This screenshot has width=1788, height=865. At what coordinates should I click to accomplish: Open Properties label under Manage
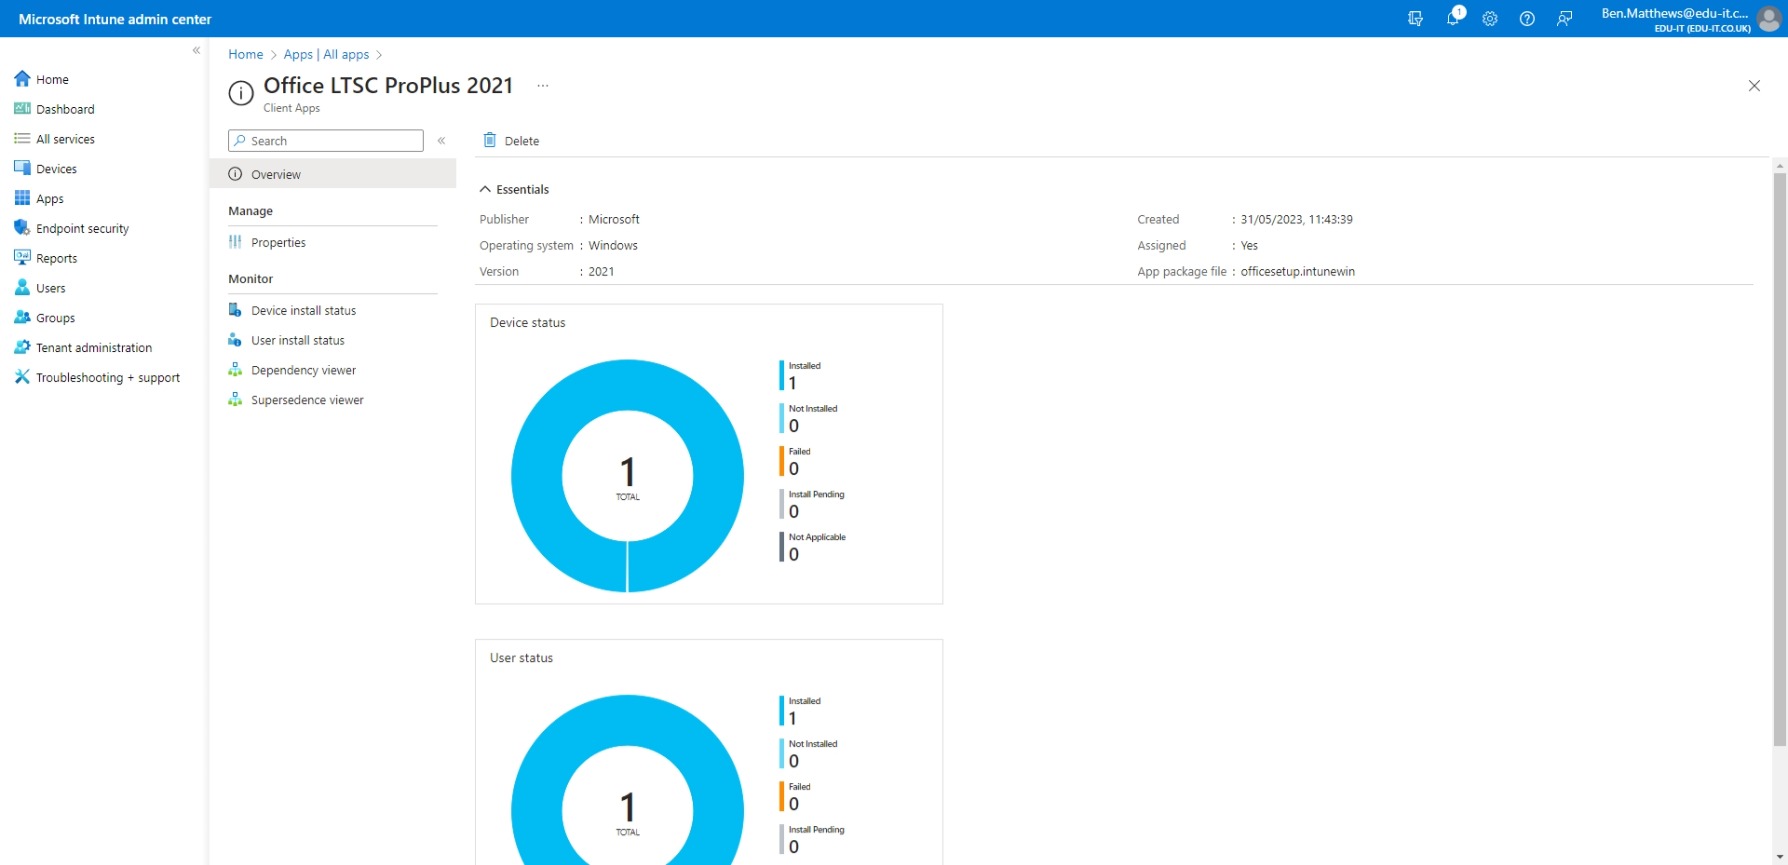click(278, 243)
